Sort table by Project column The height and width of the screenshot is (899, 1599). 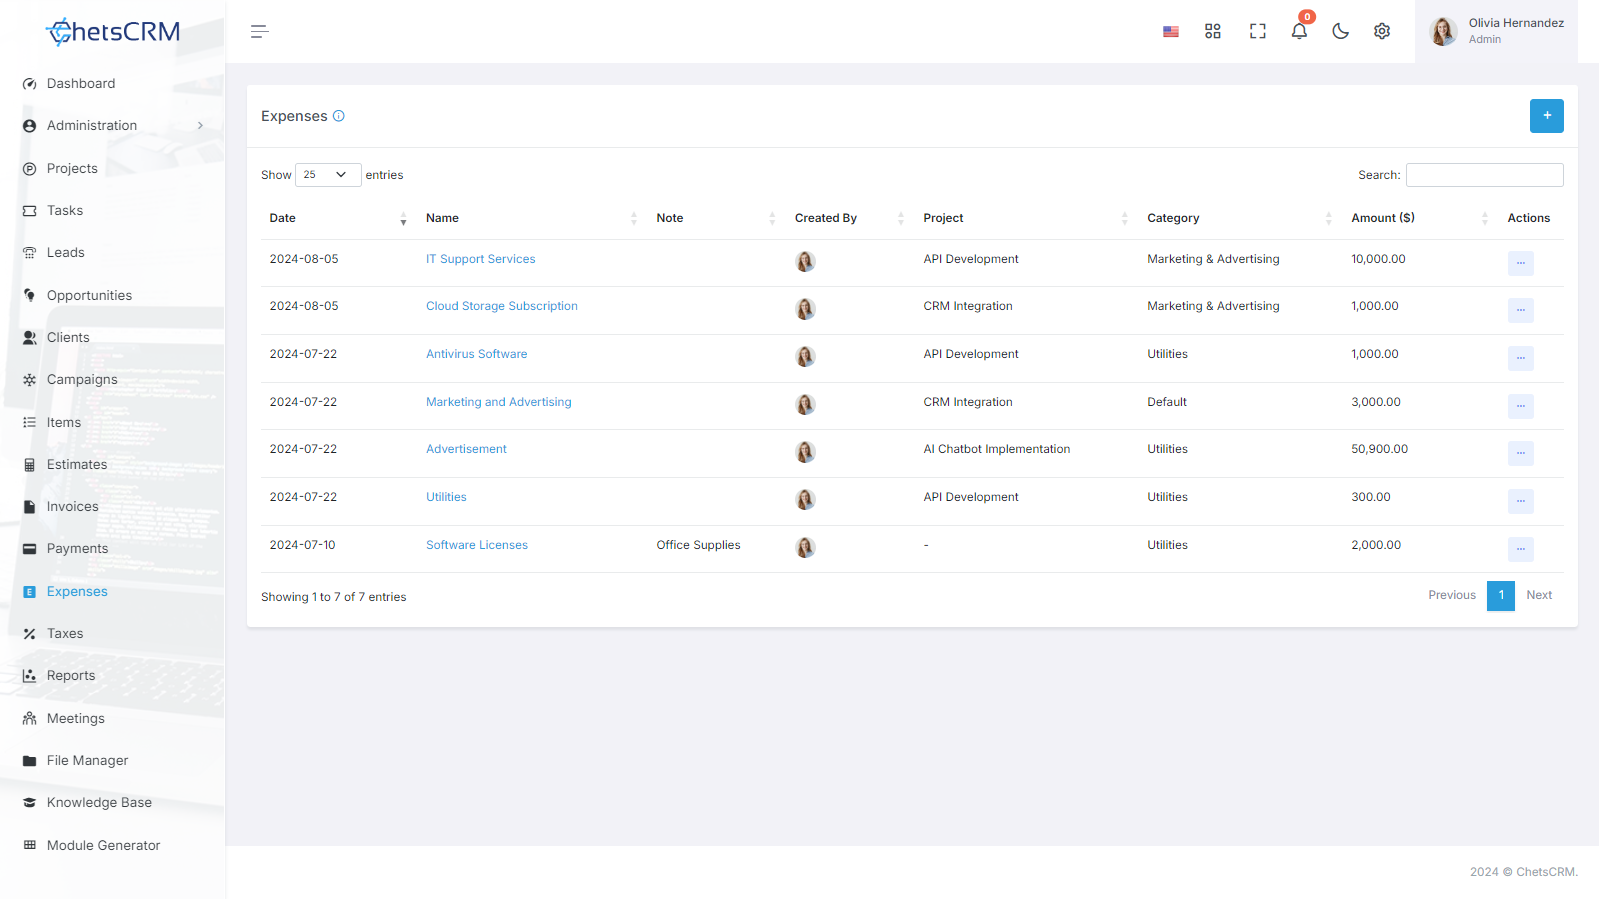pos(1026,218)
